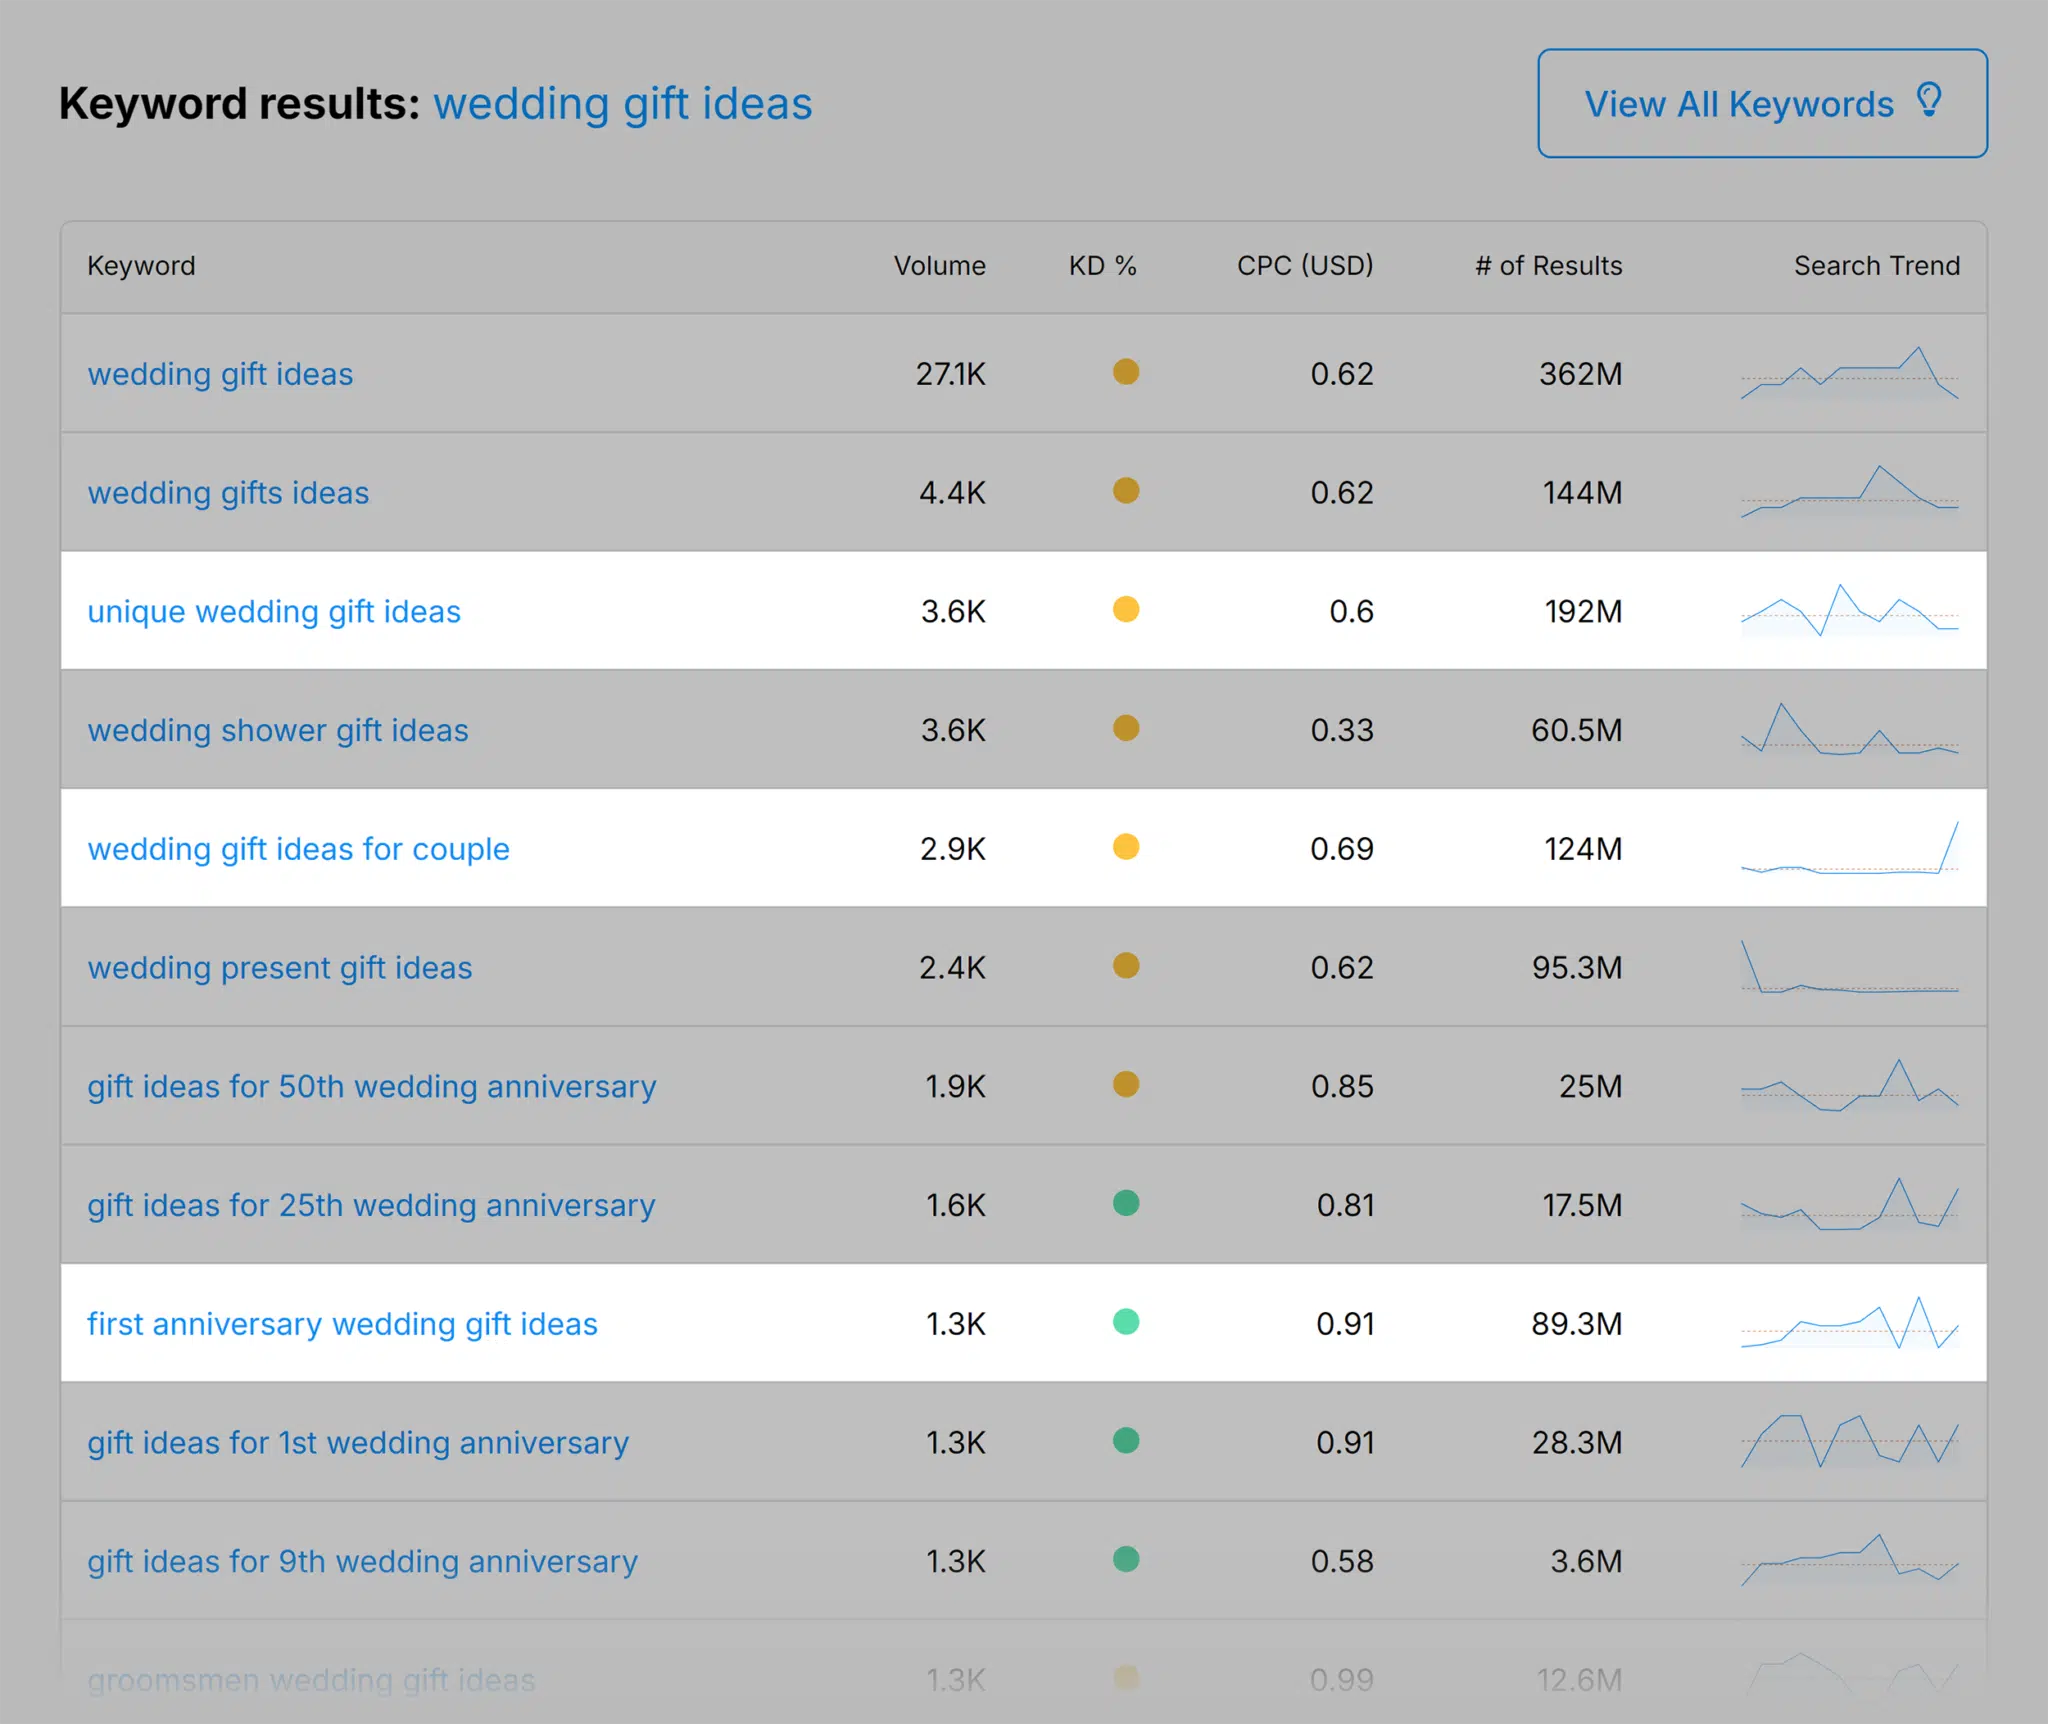This screenshot has height=1724, width=2048.
Task: Select gift ideas for 1st wedding anniversary
Action: coord(357,1442)
